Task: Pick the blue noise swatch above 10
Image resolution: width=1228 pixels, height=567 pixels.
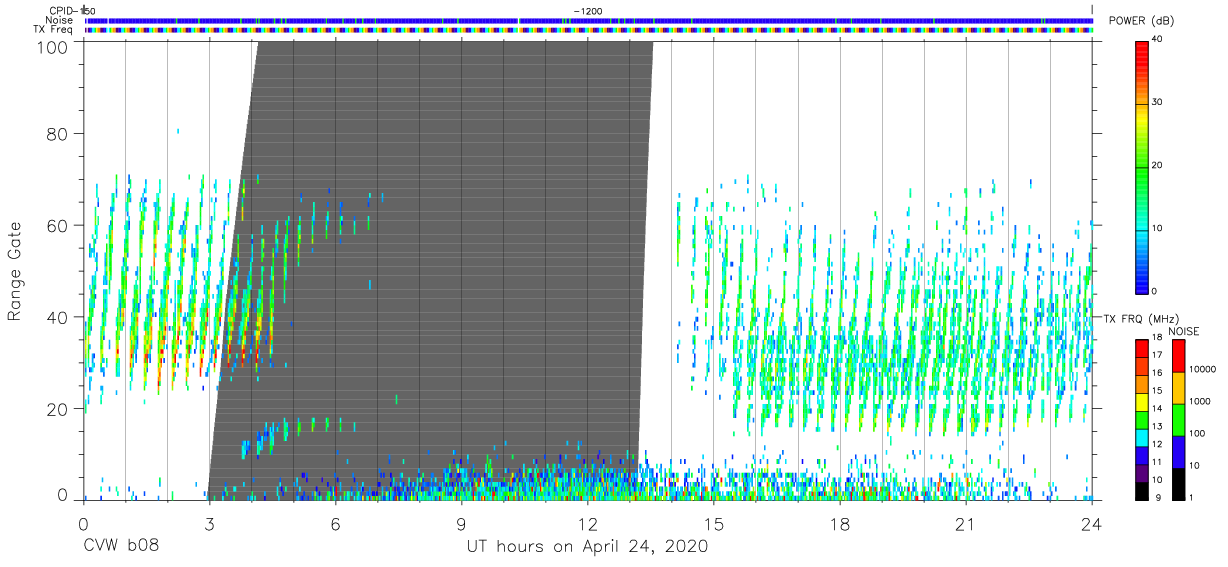Action: pyautogui.click(x=1179, y=451)
